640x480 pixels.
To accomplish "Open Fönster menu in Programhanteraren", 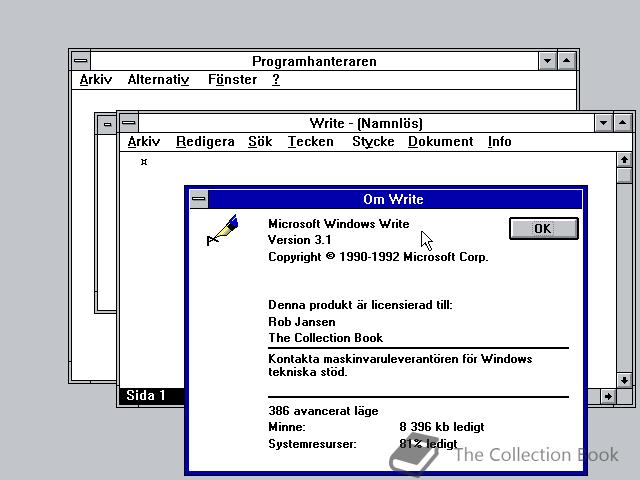I will click(x=233, y=79).
